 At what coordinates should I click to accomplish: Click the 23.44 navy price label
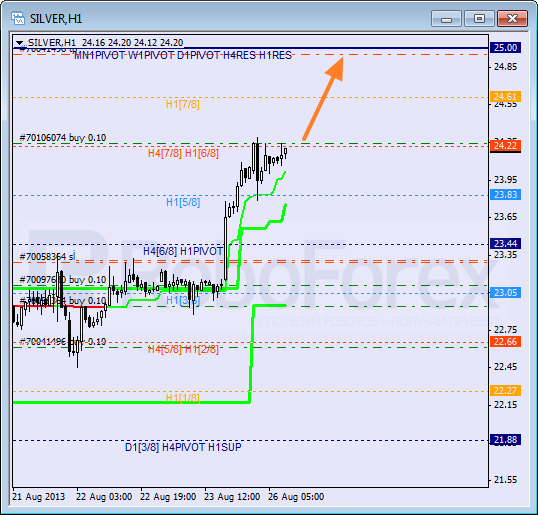click(x=505, y=244)
